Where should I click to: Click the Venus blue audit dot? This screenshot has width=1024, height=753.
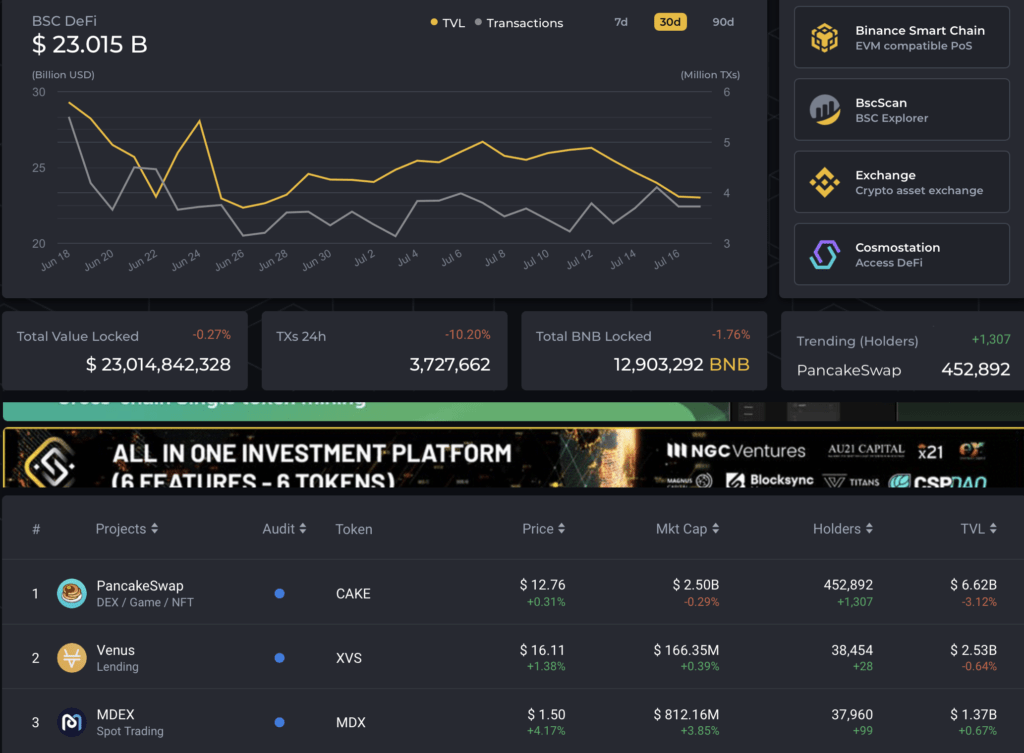(279, 658)
